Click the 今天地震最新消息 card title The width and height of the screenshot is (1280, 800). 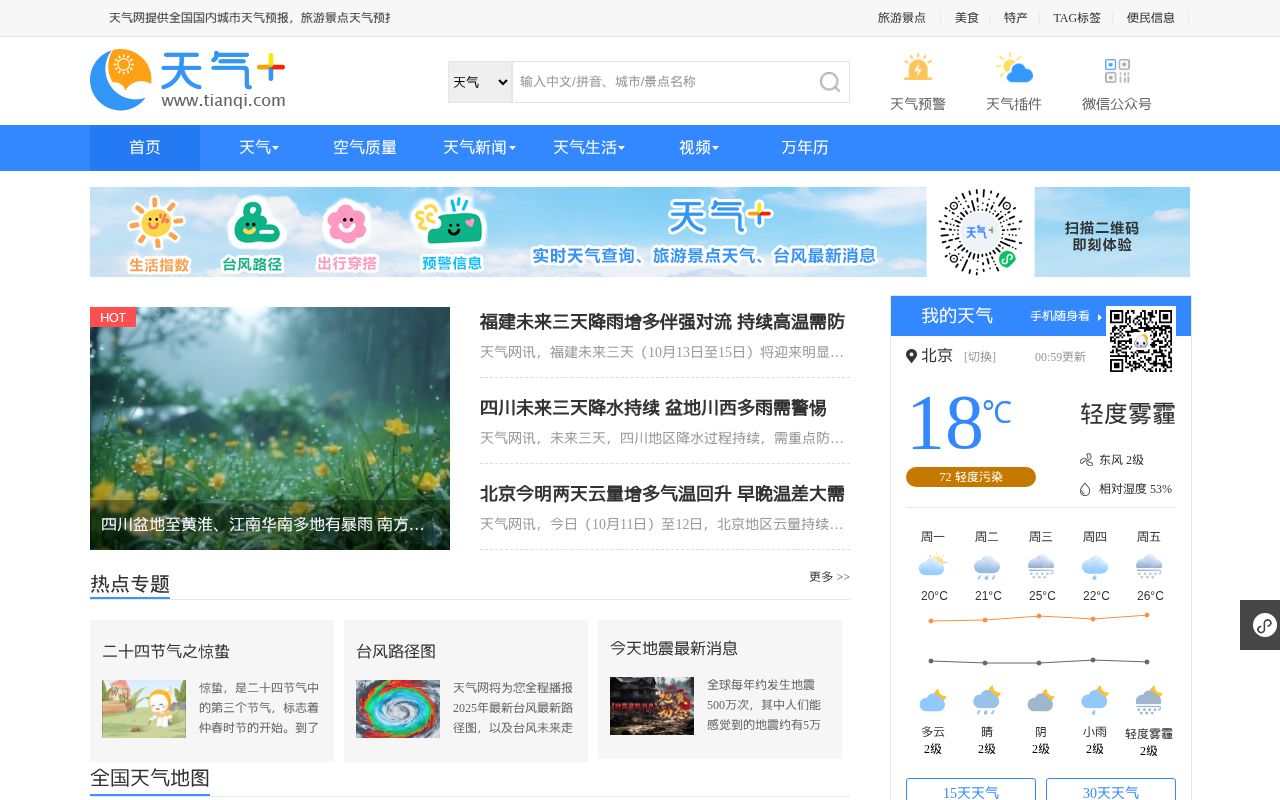[674, 648]
